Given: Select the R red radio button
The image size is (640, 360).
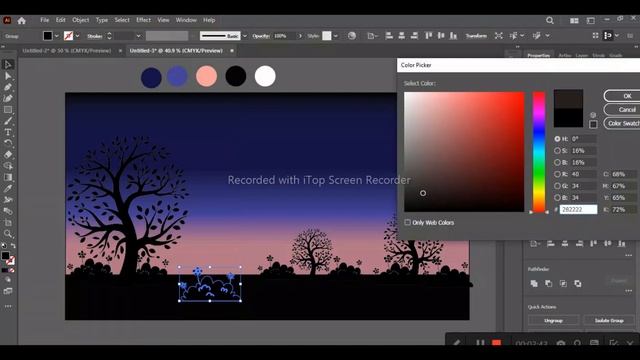Looking at the screenshot, I should (557, 174).
